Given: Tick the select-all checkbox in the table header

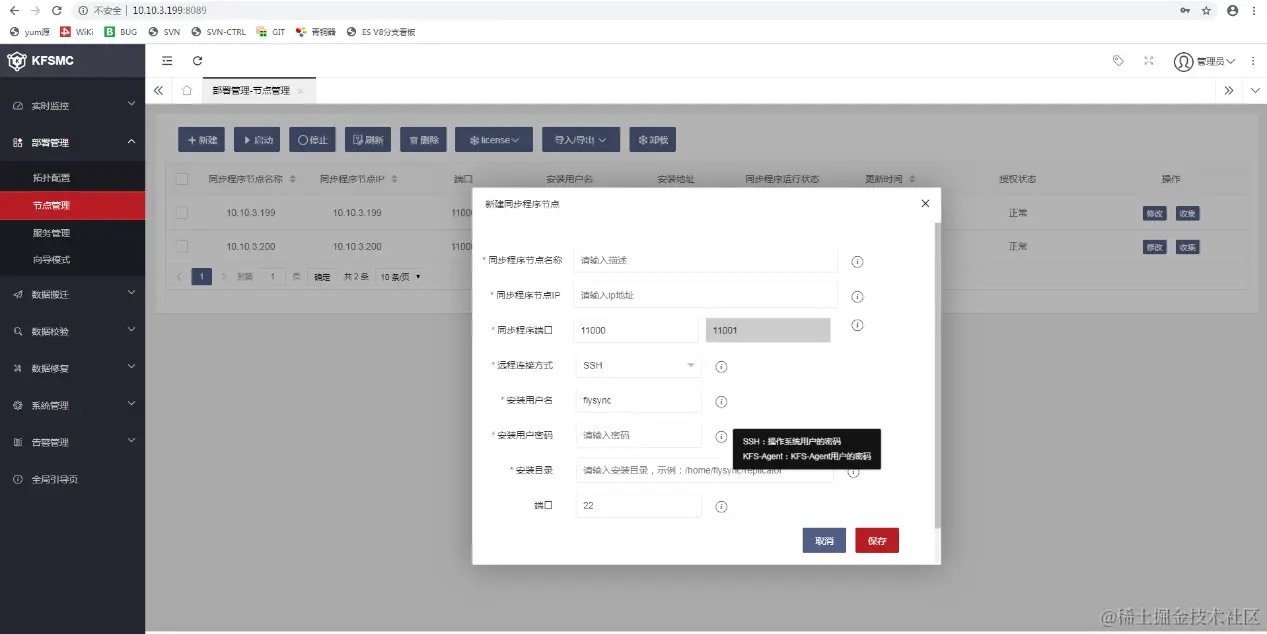Looking at the screenshot, I should pos(182,179).
